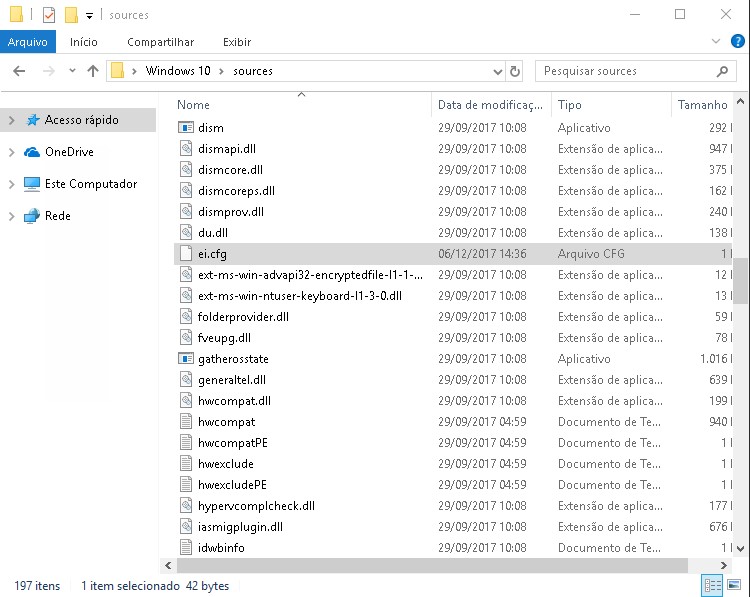This screenshot has width=750, height=597.
Task: Open the Customize Quick Access Toolbar dropdown
Action: point(89,16)
